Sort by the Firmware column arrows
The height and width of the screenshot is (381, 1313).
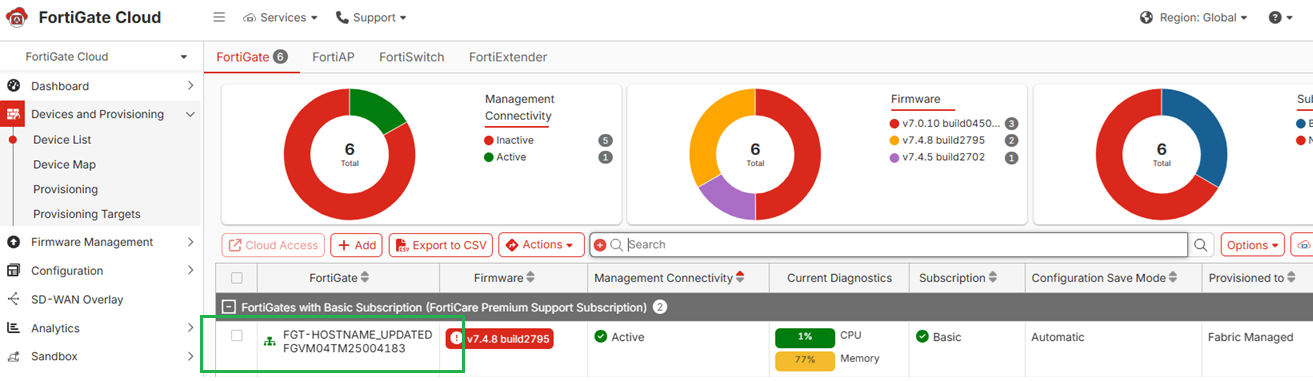(530, 277)
